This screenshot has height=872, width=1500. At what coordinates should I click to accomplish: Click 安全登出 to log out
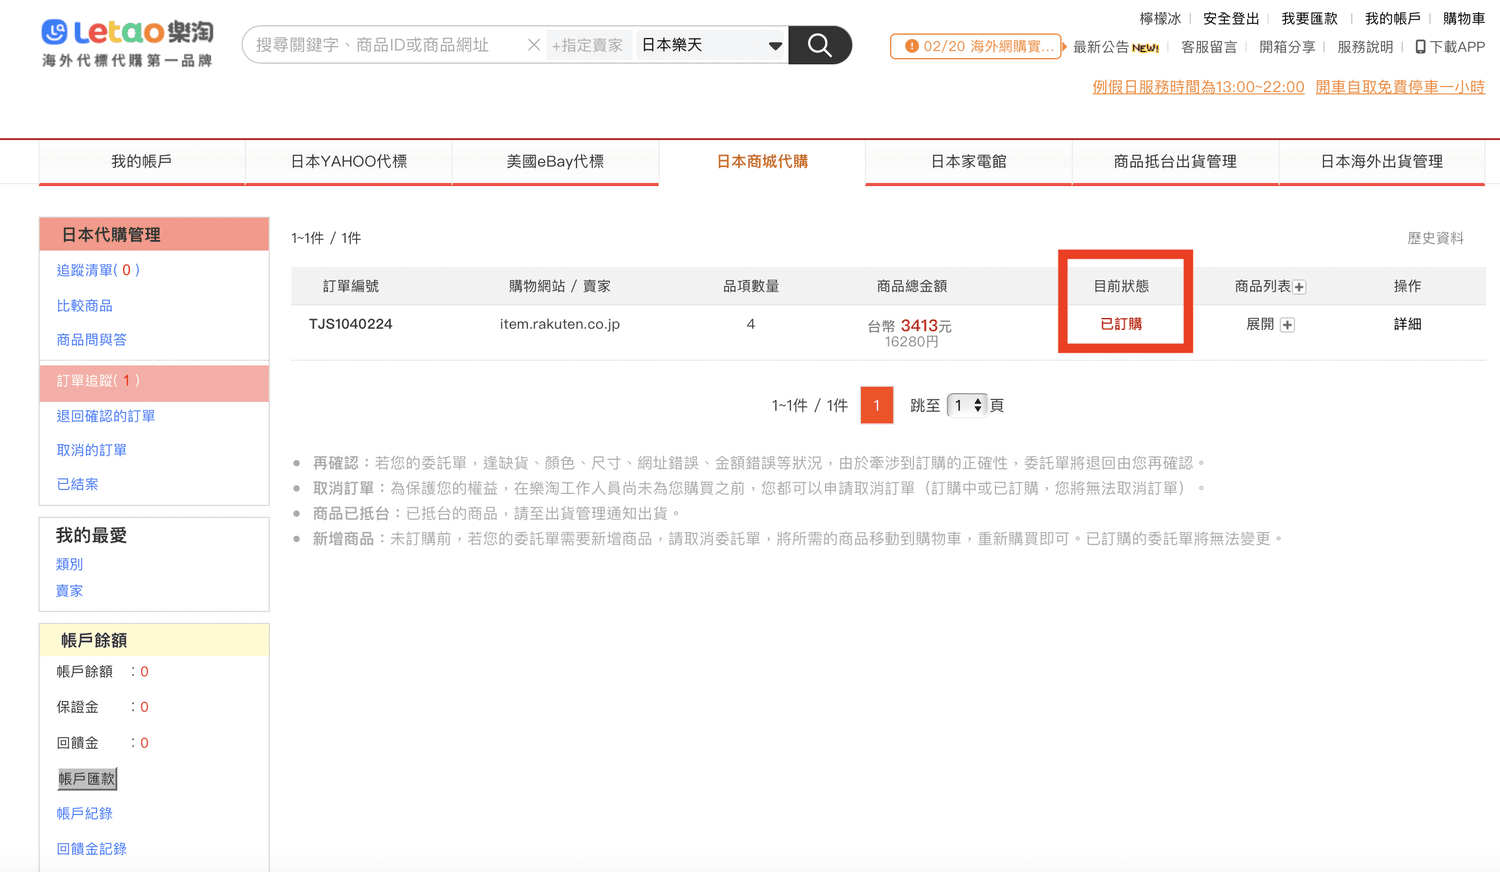click(x=1231, y=18)
